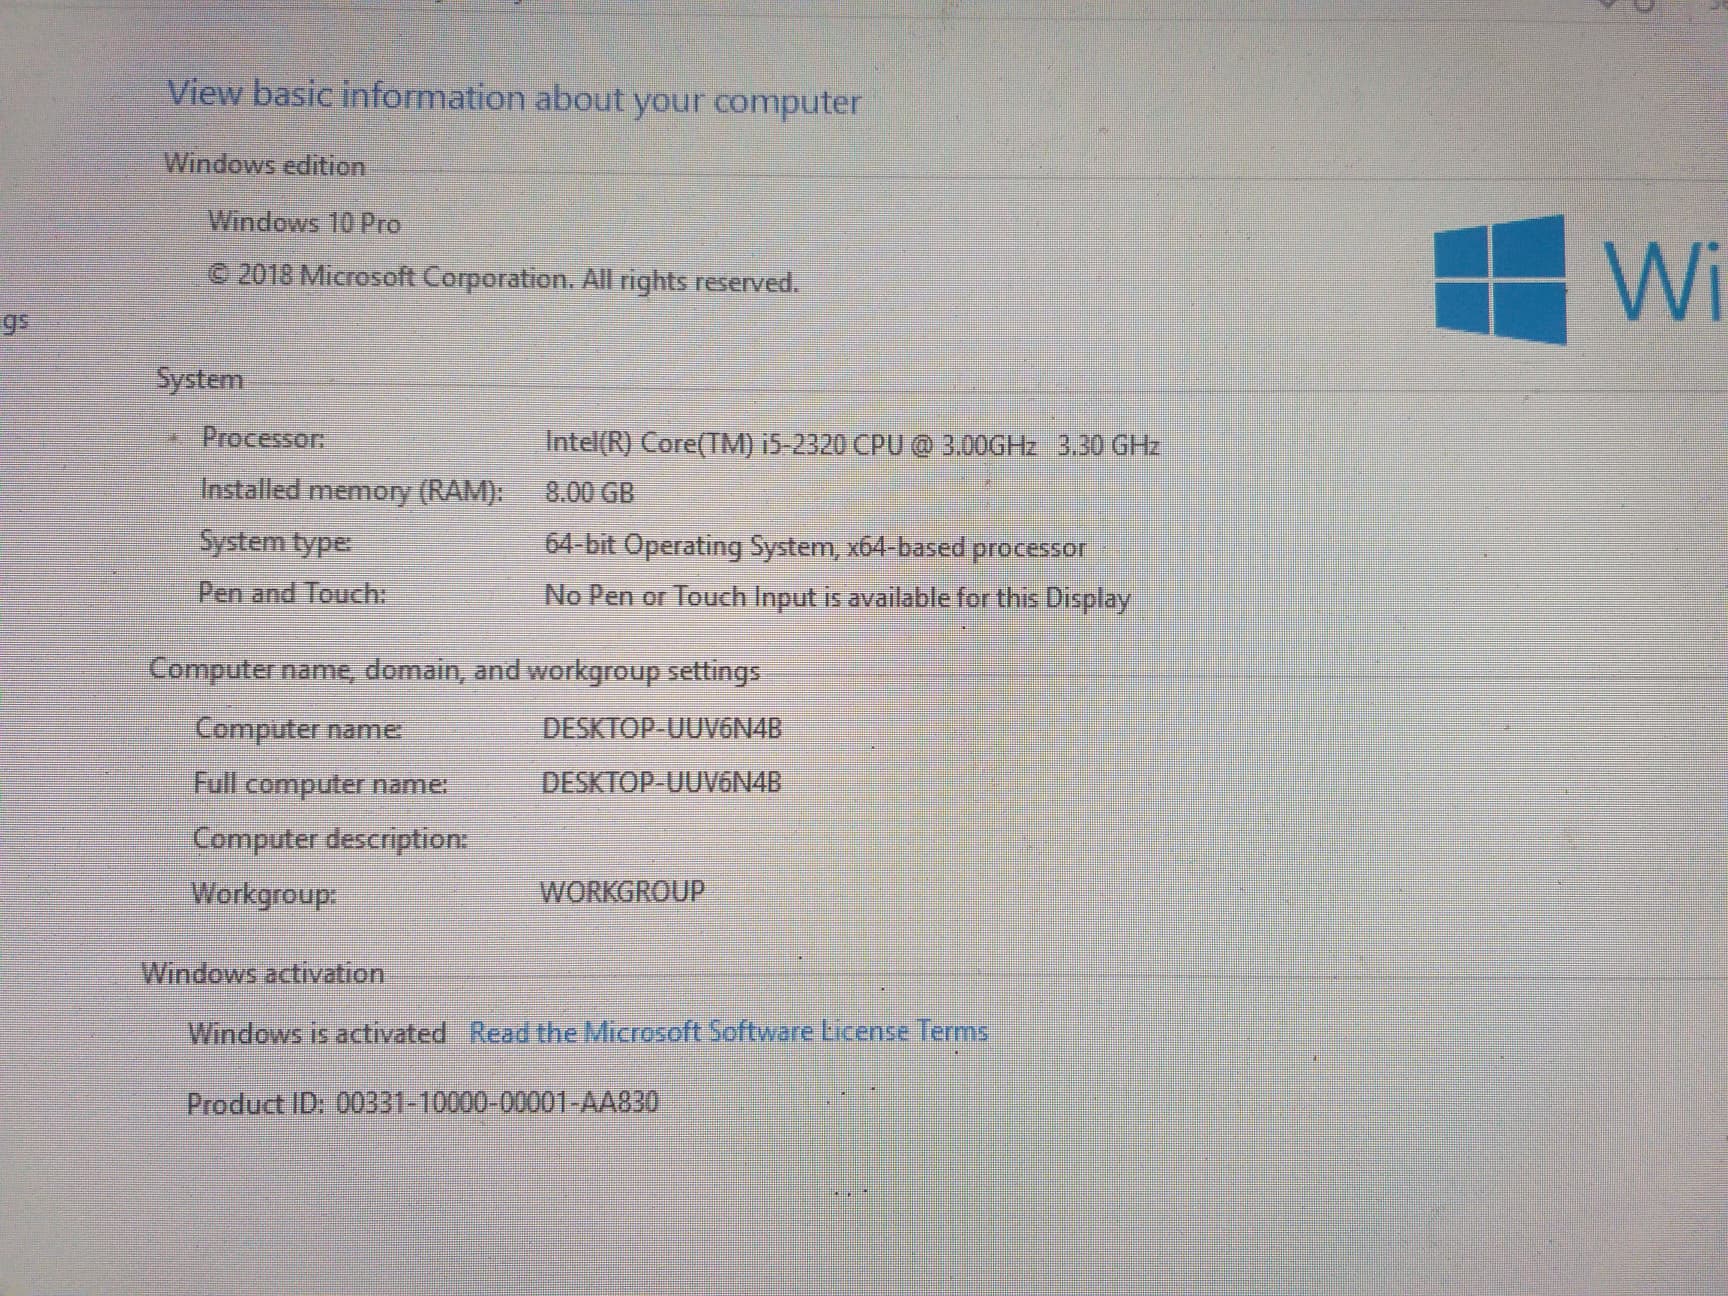Select the DESKTOP-UUV6N4B value beside 'Full computer name:'

[661, 782]
